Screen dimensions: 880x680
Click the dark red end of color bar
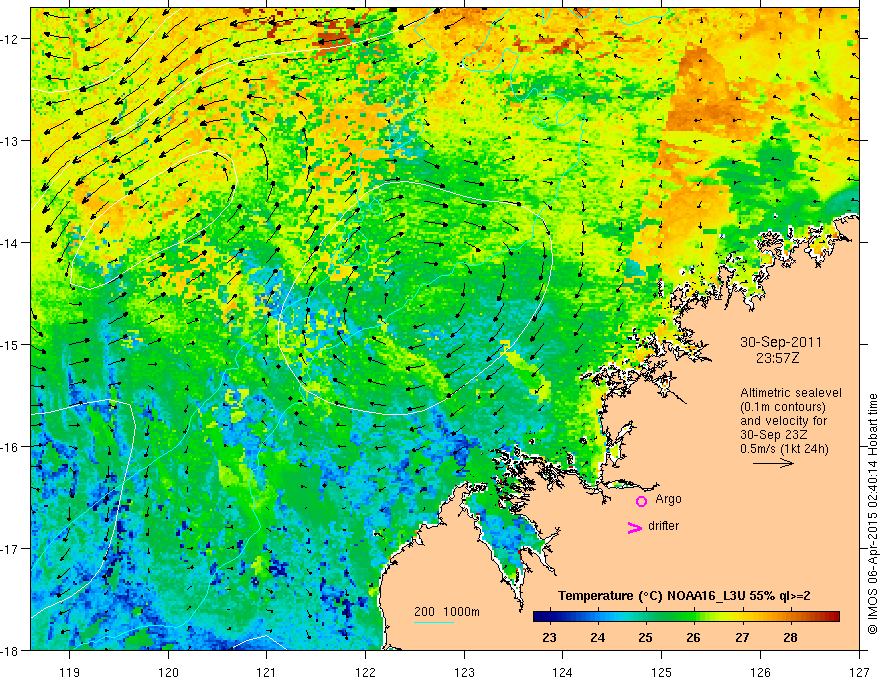[835, 617]
